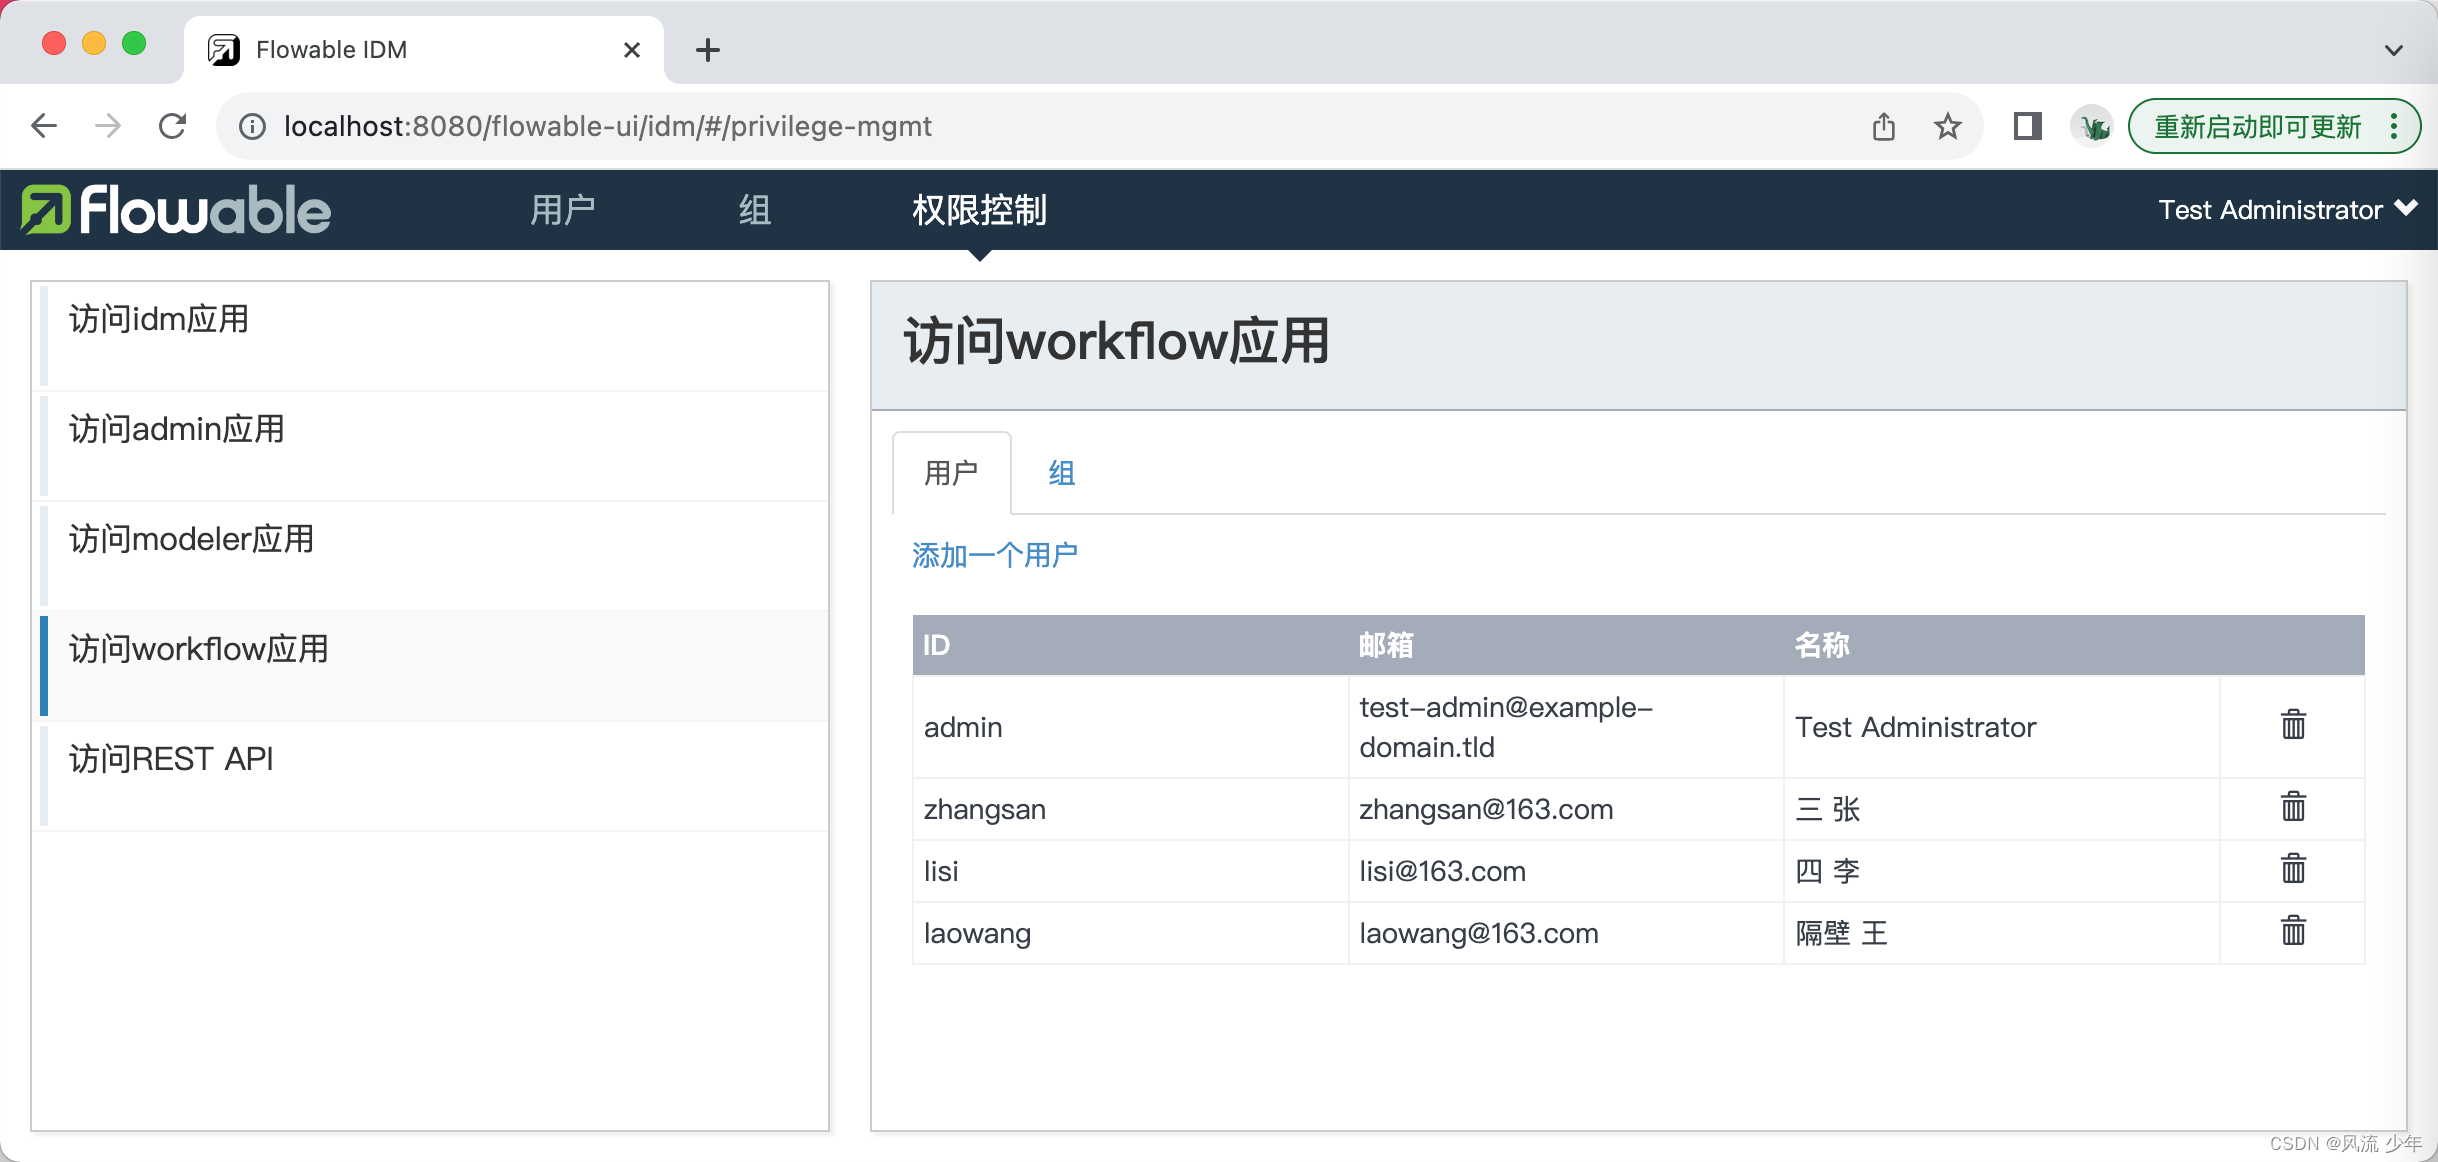This screenshot has height=1162, width=2438.
Task: Open the browser side panel
Action: click(x=2027, y=127)
